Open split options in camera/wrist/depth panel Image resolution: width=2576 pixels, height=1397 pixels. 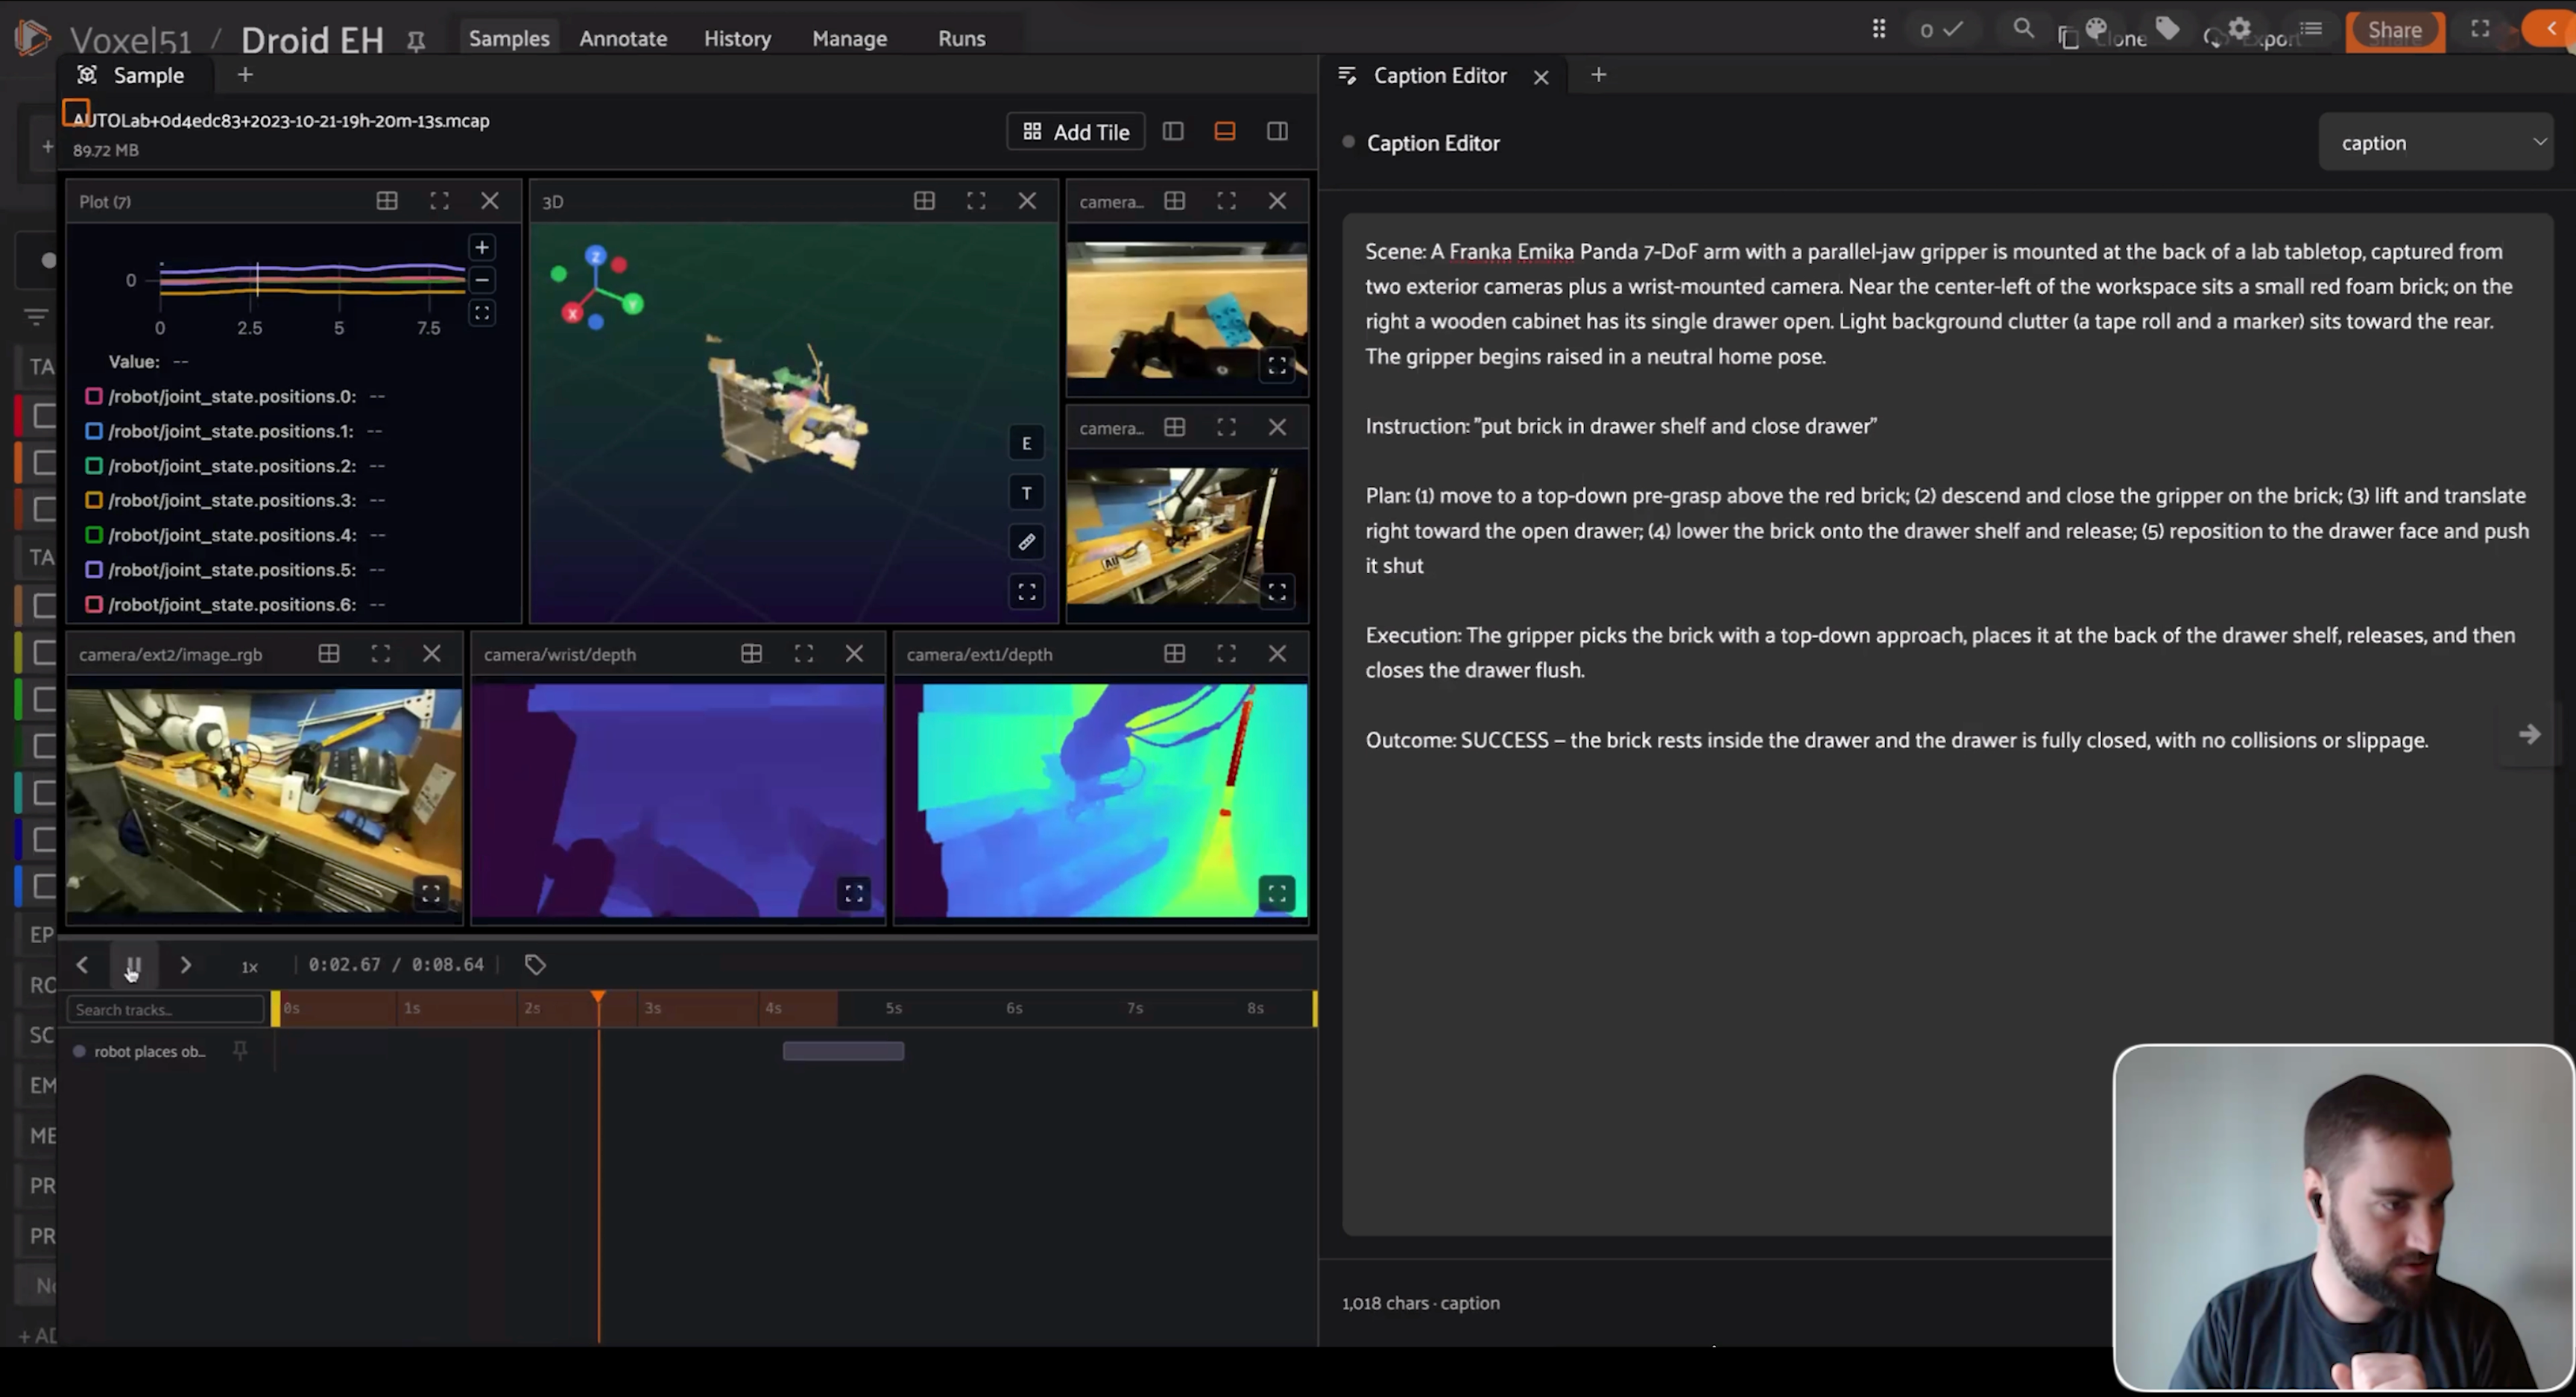point(751,654)
